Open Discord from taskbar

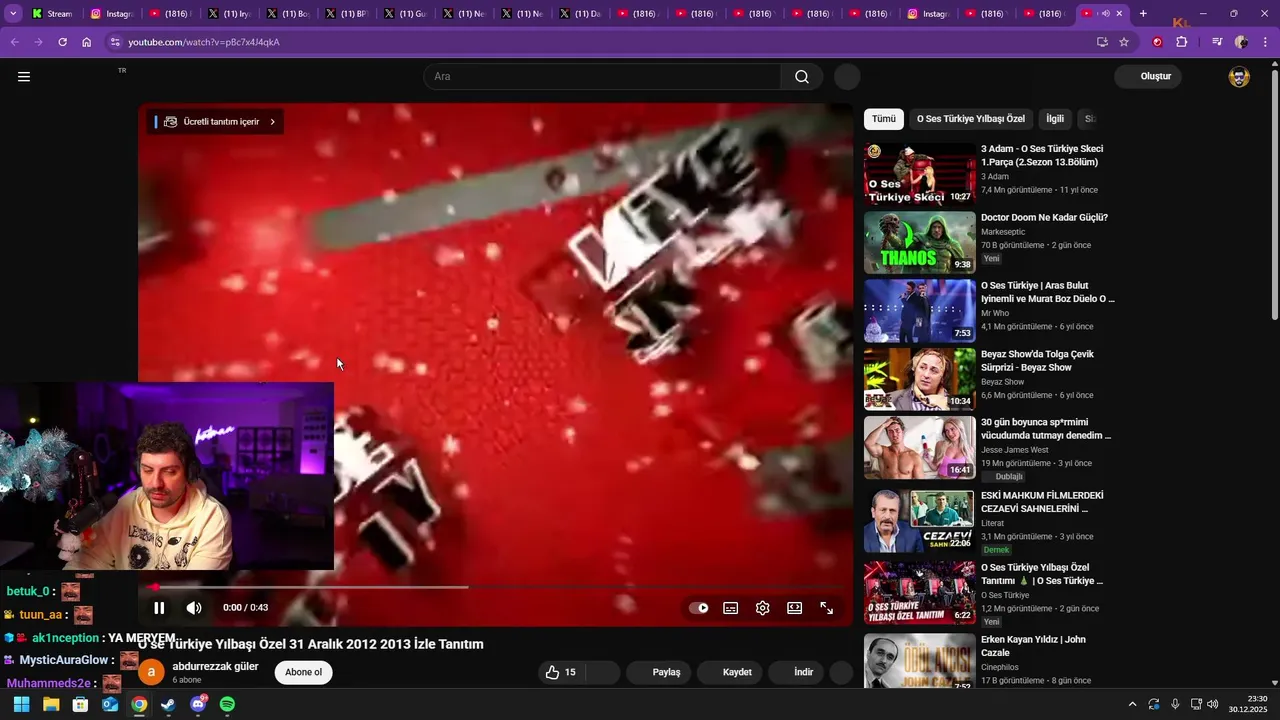point(198,704)
